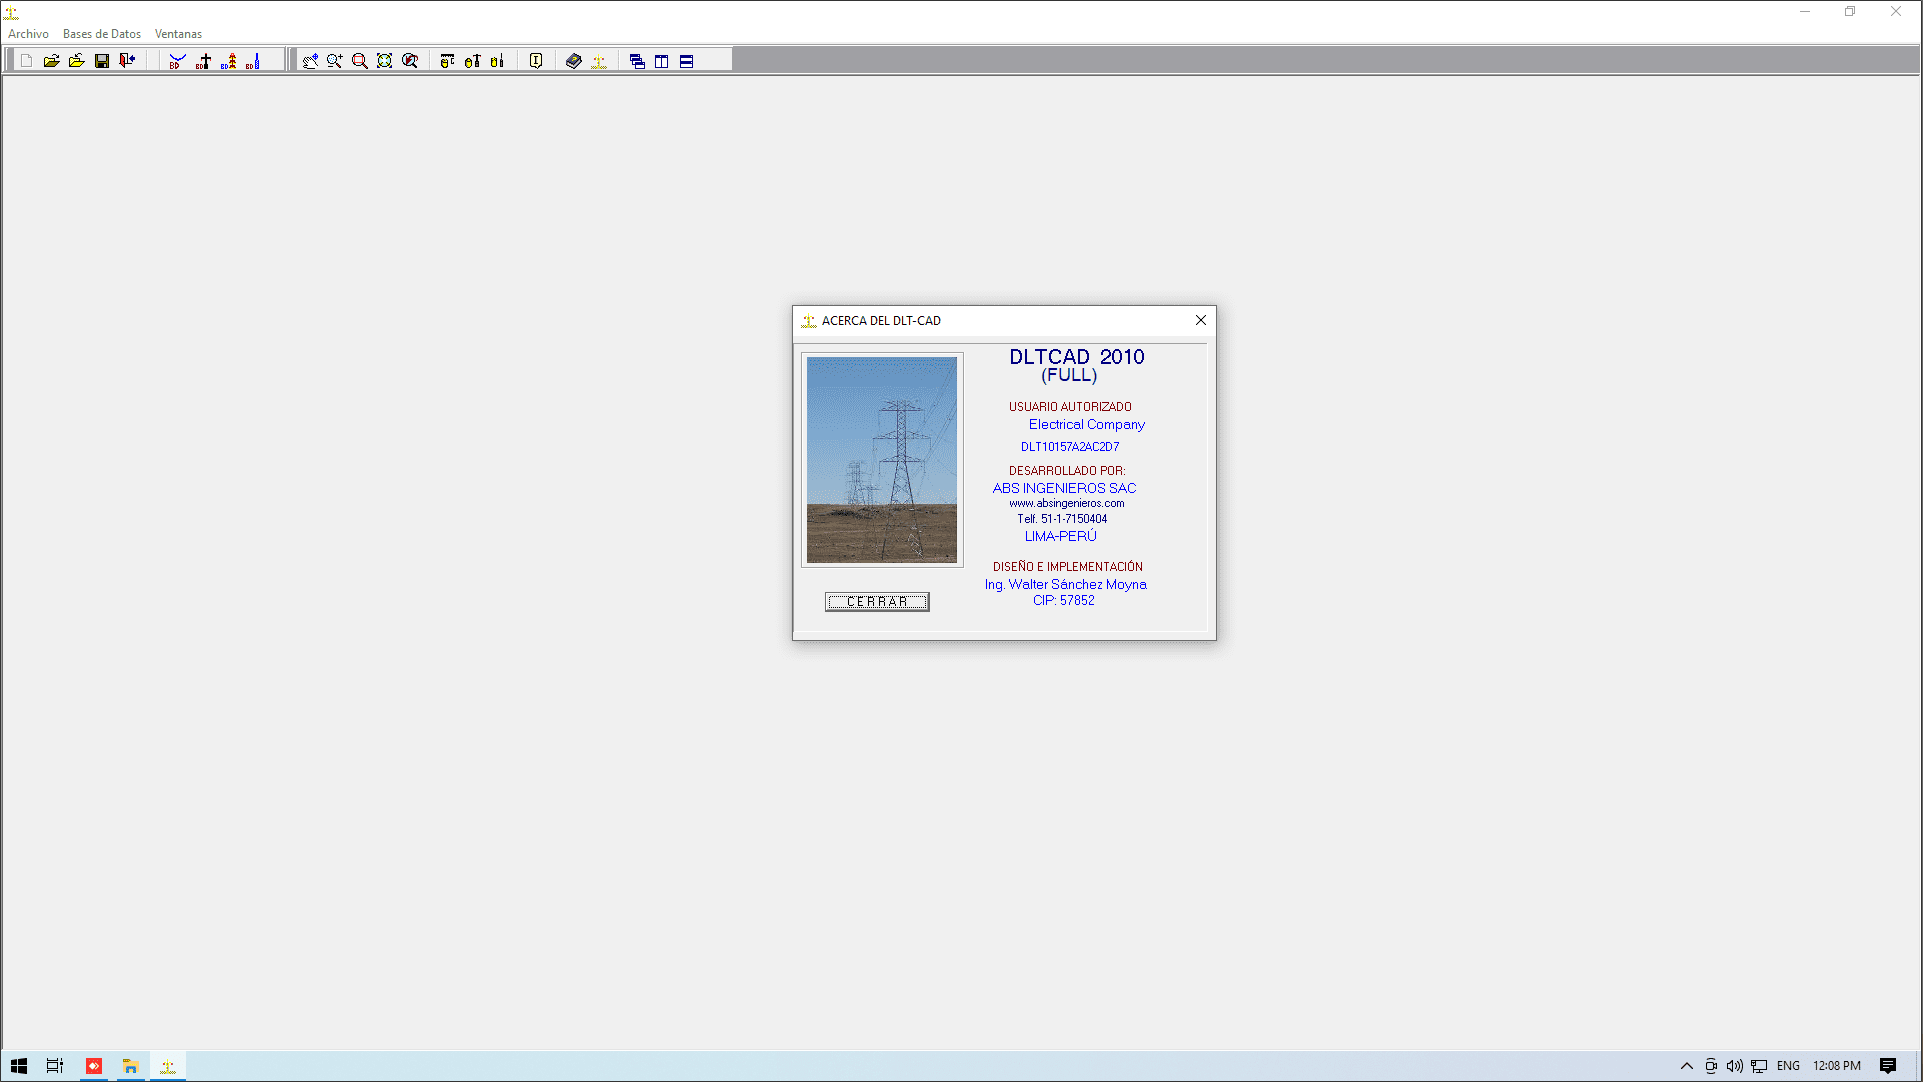Open the conductor database (BD catenary) icon
Screen dimensions: 1923x1082
coord(177,61)
